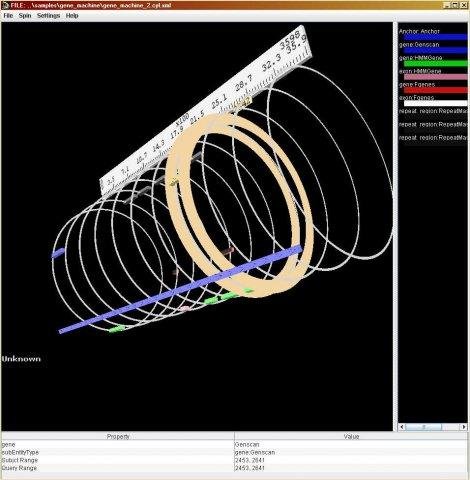Click the green gene:HMMGene legend swatch
Viewport: 470px width, 480px height.
(435, 64)
